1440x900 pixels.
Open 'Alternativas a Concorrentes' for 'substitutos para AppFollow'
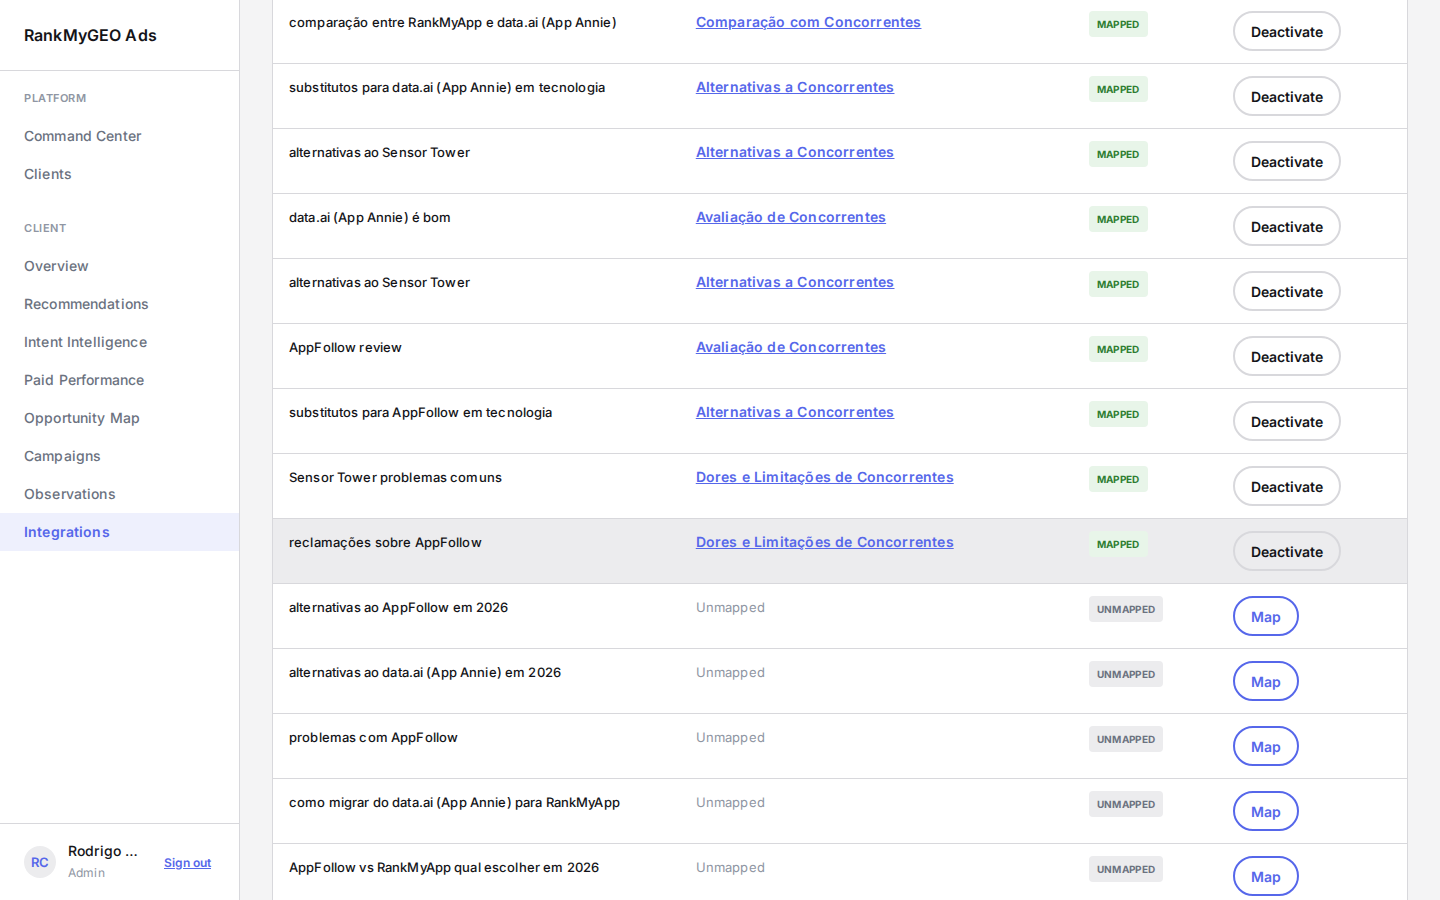click(x=795, y=412)
